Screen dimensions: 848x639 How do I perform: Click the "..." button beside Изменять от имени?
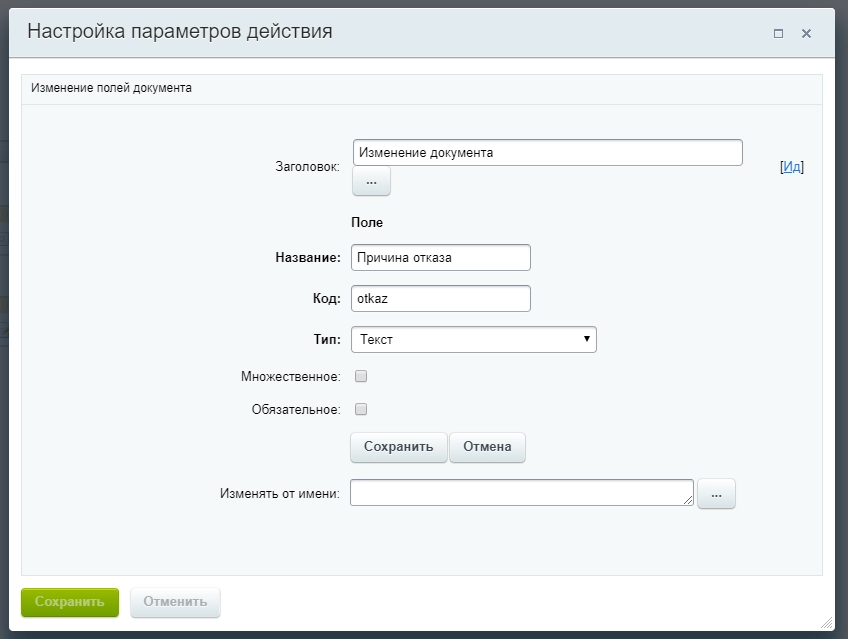coord(716,493)
